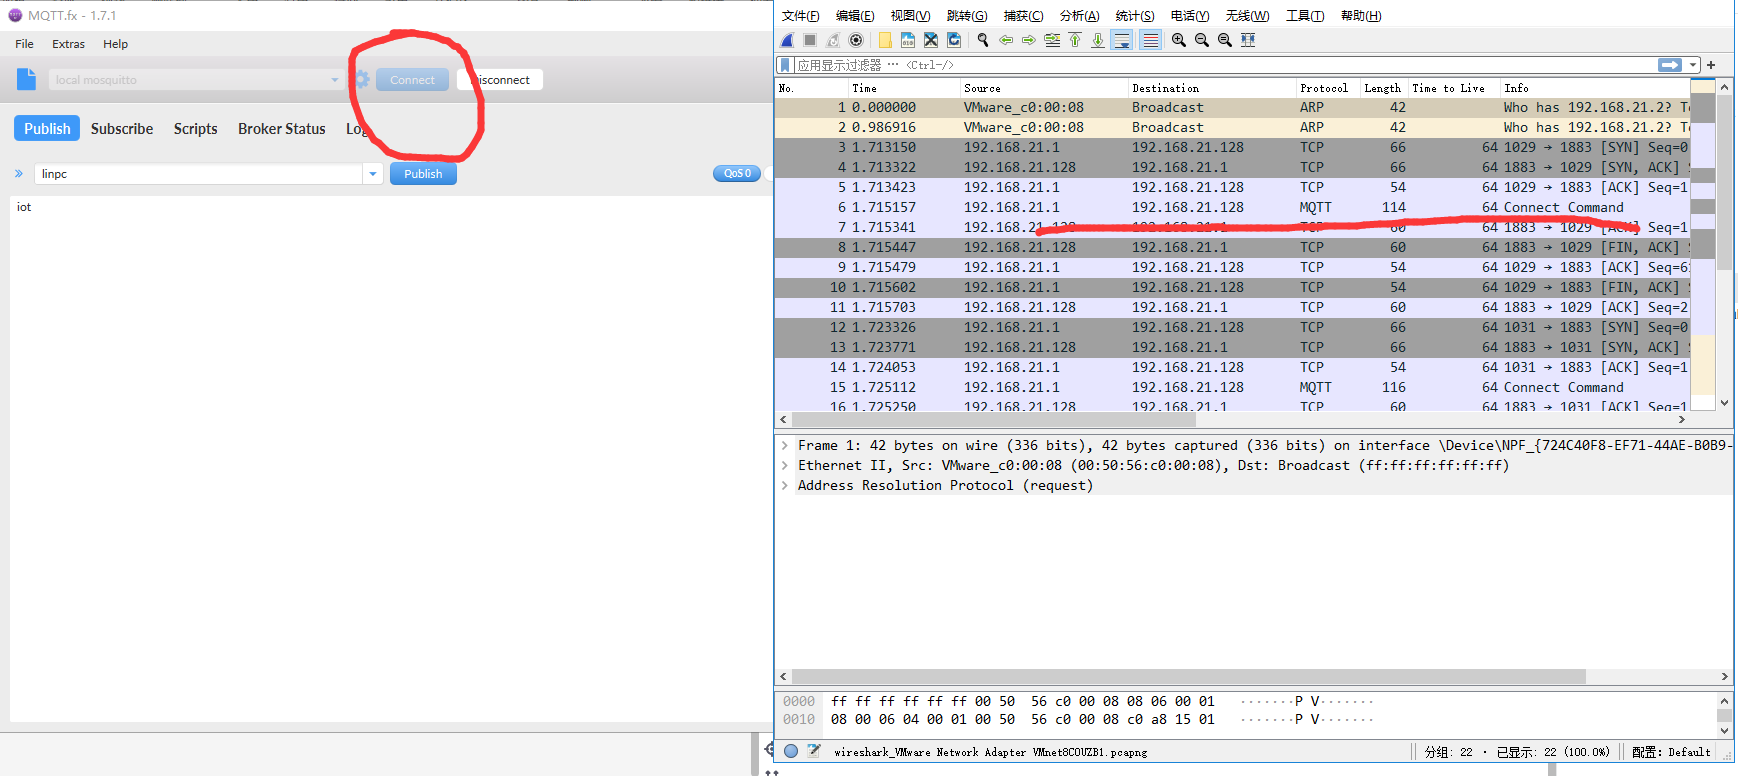The height and width of the screenshot is (776, 1738).
Task: Open a capture file with folder icon
Action: (885, 40)
